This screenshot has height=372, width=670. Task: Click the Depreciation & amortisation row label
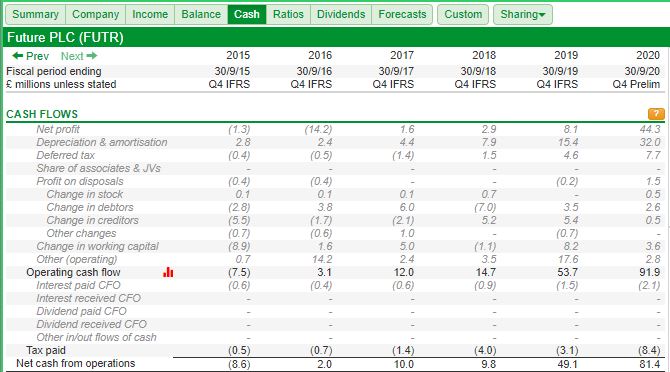(x=102, y=142)
